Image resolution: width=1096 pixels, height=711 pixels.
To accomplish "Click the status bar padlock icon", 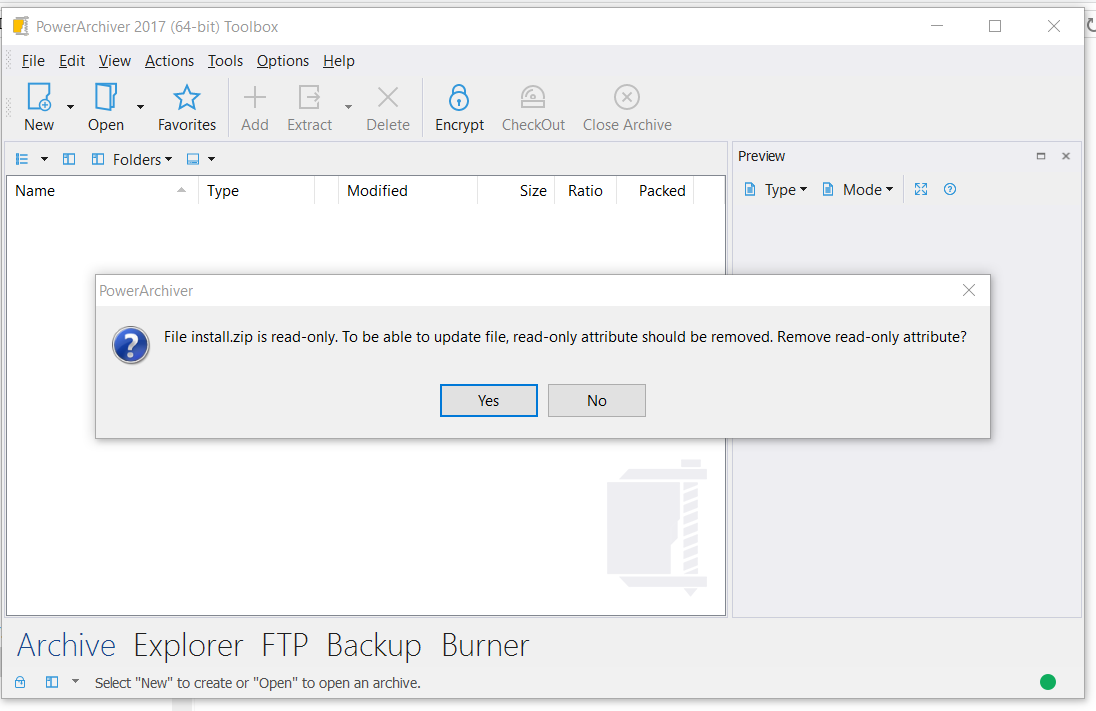I will tap(20, 682).
